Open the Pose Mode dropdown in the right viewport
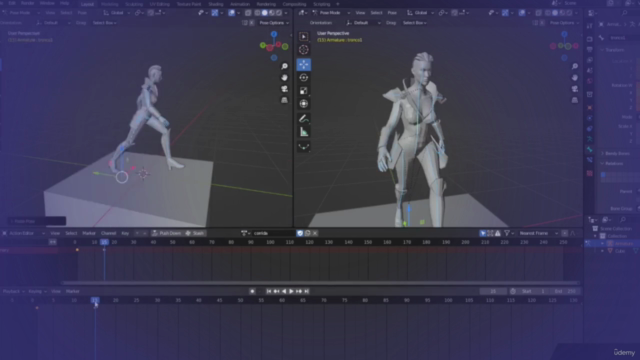Image resolution: width=640 pixels, height=360 pixels. pyautogui.click(x=331, y=13)
